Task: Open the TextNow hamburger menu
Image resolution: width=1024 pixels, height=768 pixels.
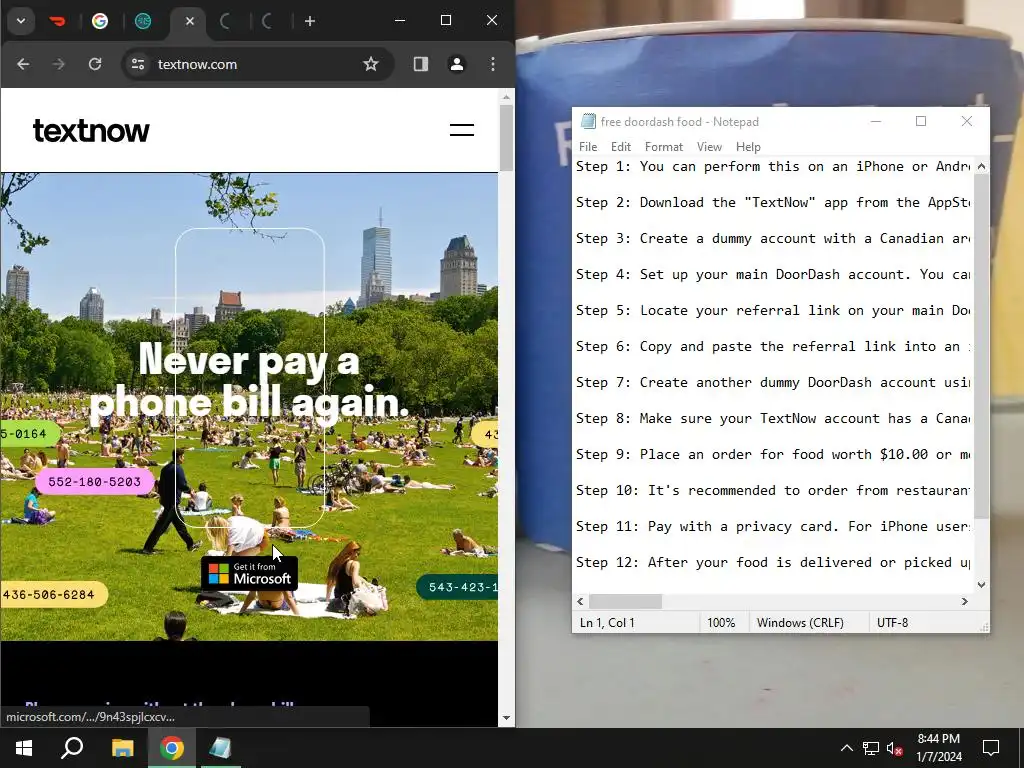Action: [x=462, y=130]
